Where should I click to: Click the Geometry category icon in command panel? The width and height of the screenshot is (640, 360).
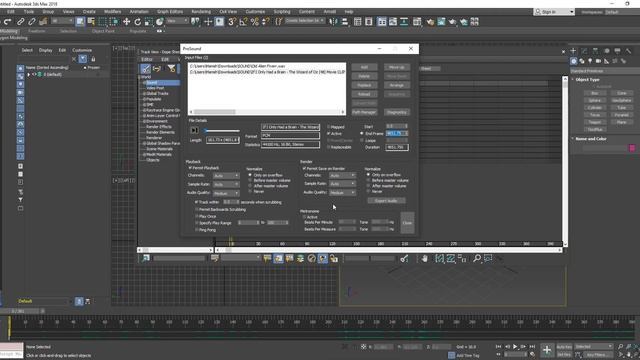[x=573, y=61]
